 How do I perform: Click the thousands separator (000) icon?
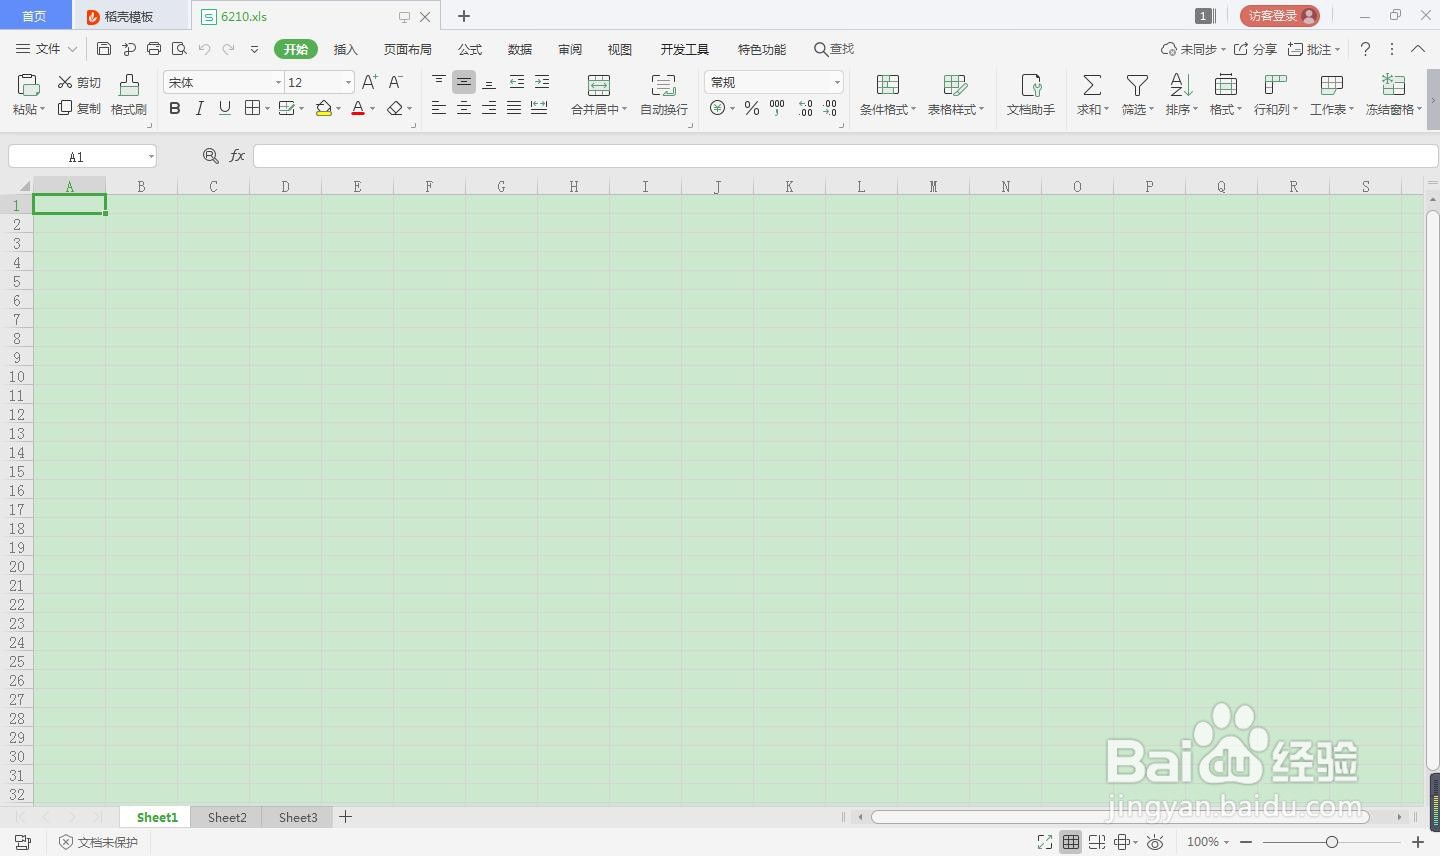tap(777, 108)
